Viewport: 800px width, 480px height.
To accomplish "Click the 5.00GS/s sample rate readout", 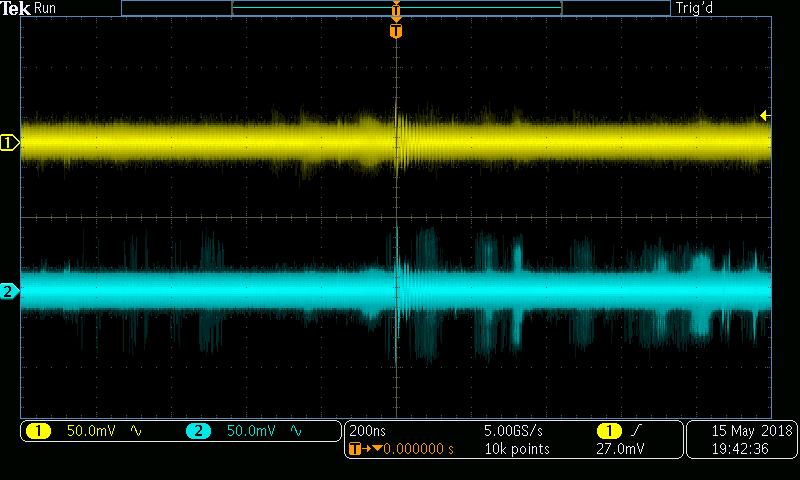I will (513, 431).
